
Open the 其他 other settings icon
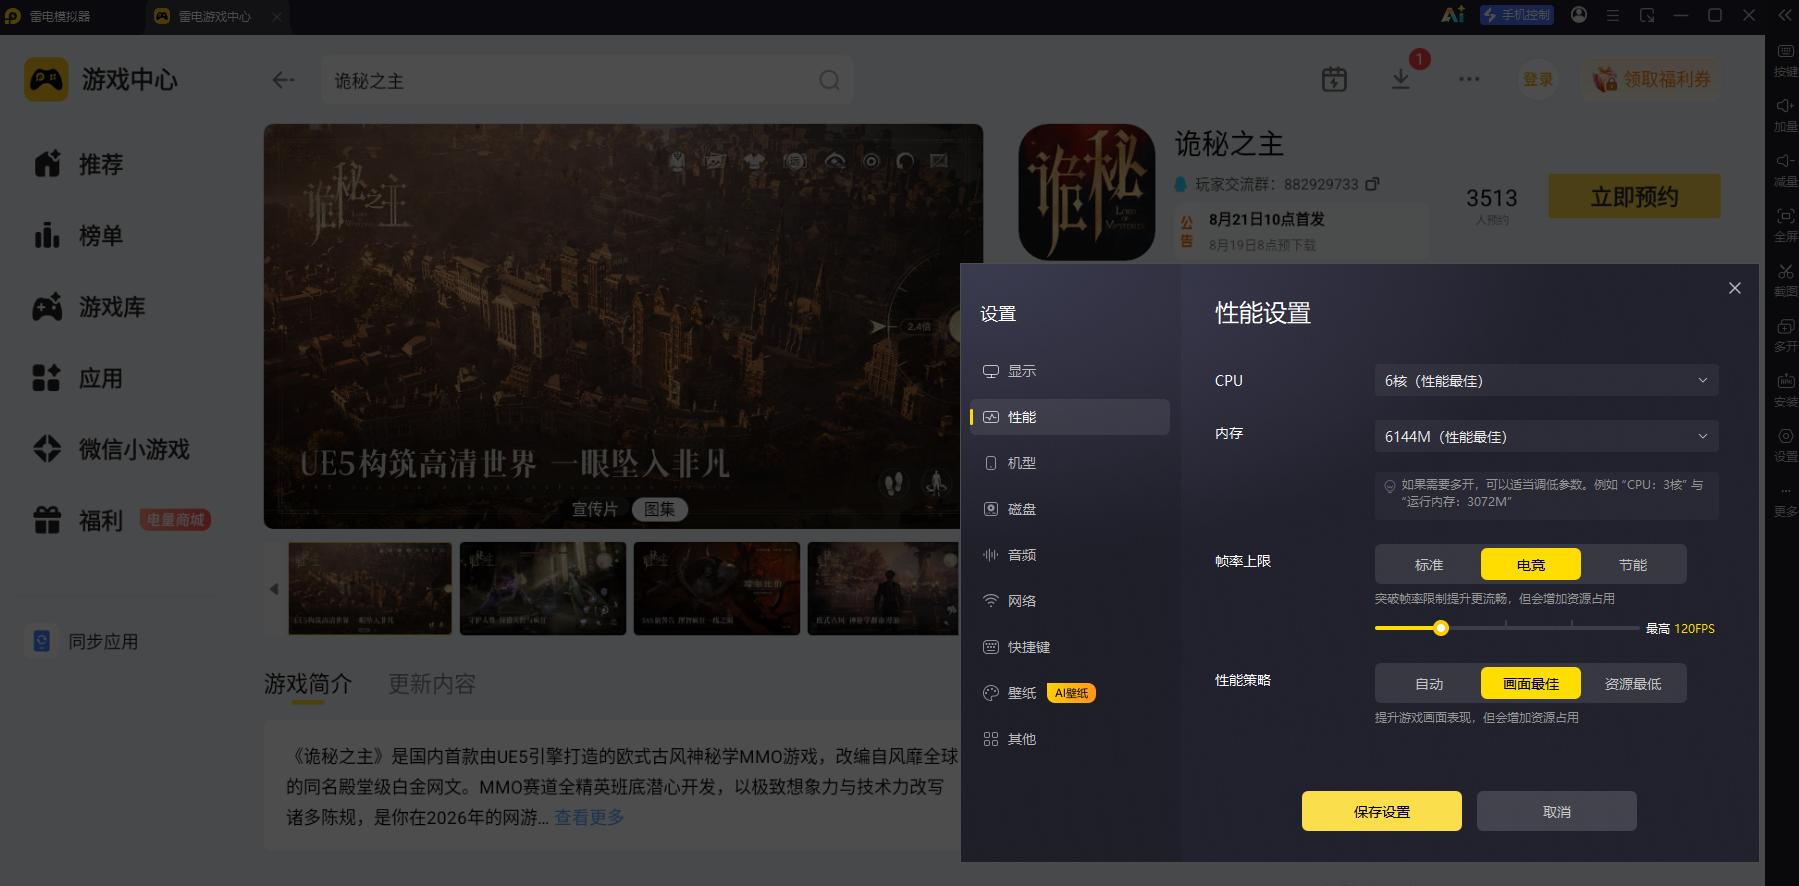pyautogui.click(x=991, y=739)
